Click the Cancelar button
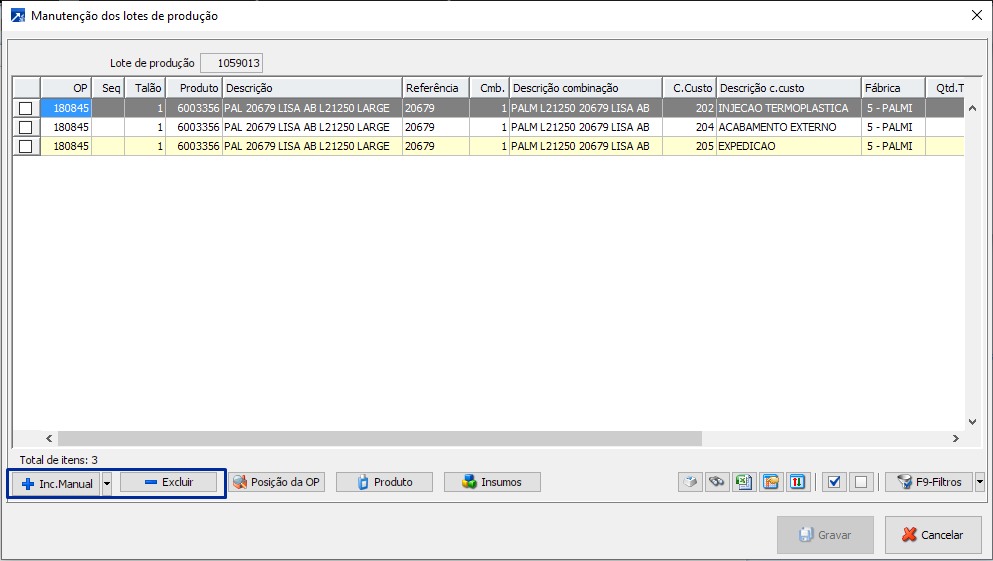 pos(933,535)
